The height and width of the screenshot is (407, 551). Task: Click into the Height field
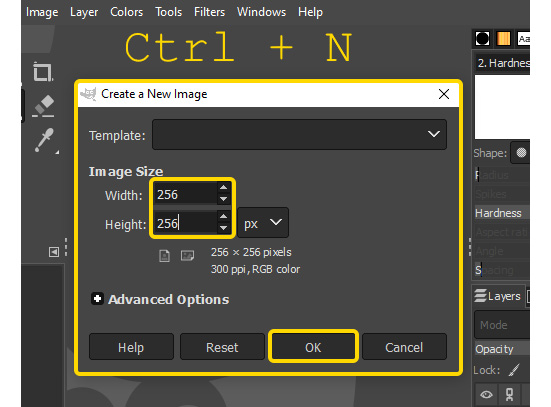click(x=186, y=223)
